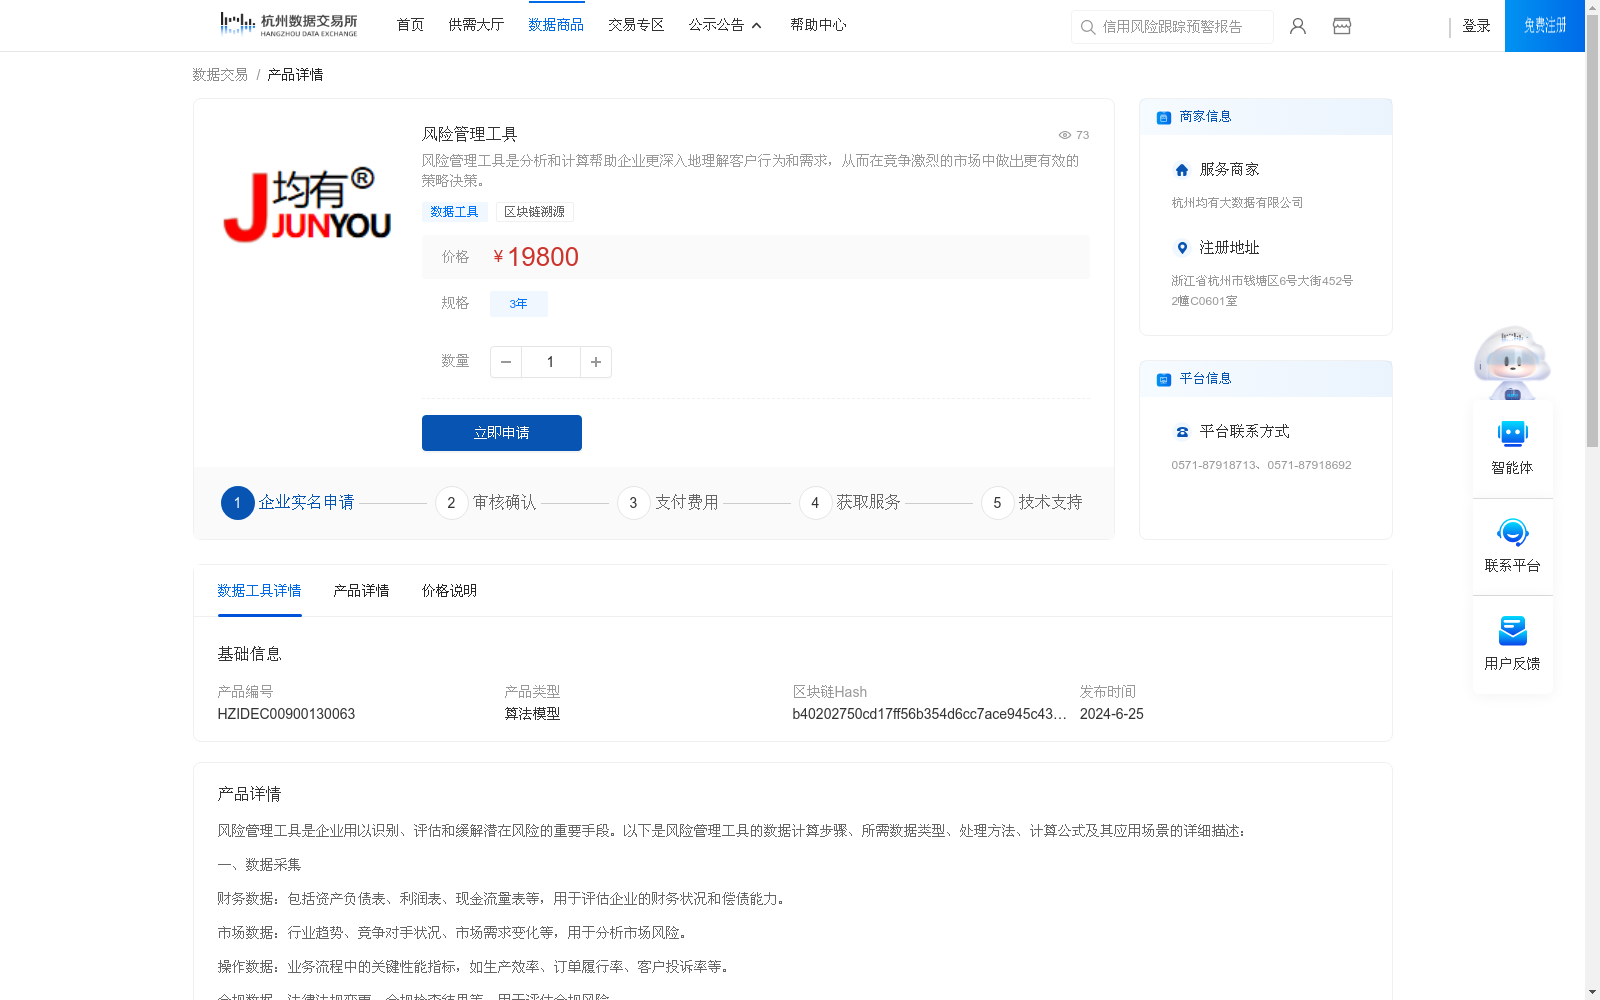Click the 免费注册 button
This screenshot has width=1600, height=1000.
tap(1545, 26)
